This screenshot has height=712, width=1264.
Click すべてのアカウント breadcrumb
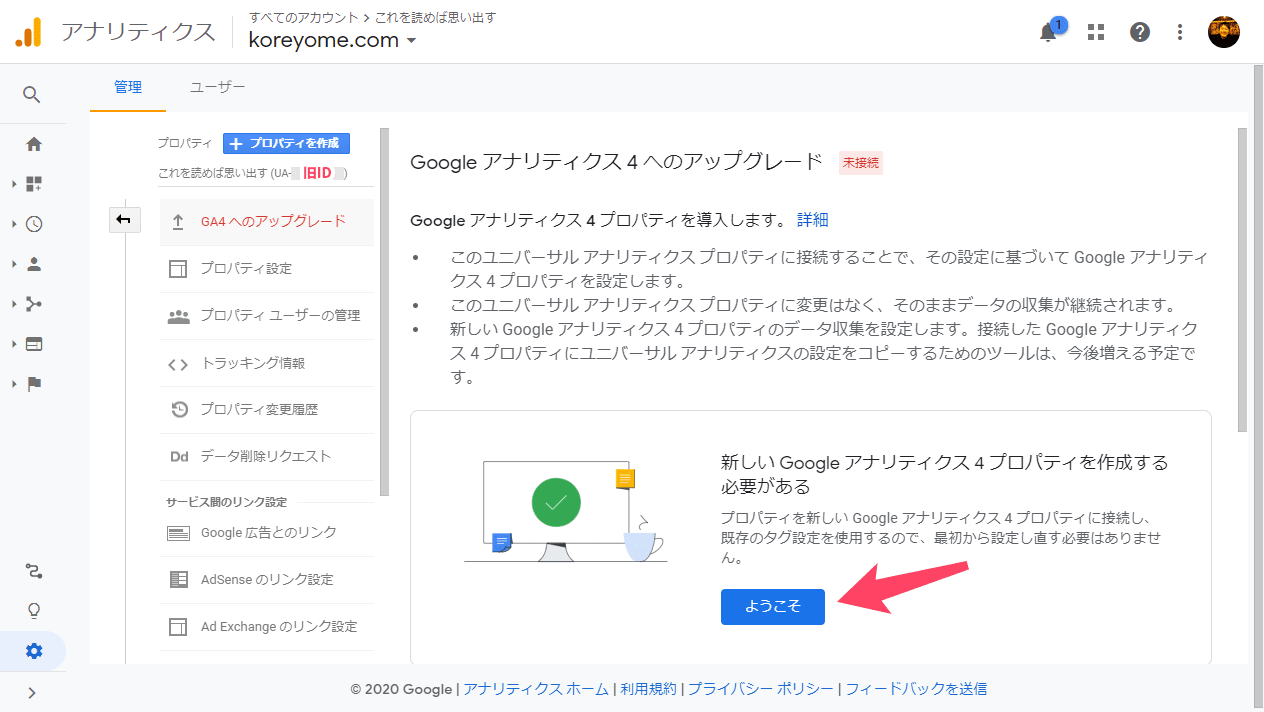304,17
